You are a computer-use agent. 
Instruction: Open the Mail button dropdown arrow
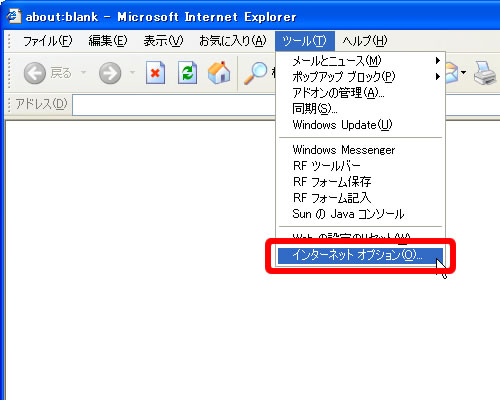pos(463,72)
